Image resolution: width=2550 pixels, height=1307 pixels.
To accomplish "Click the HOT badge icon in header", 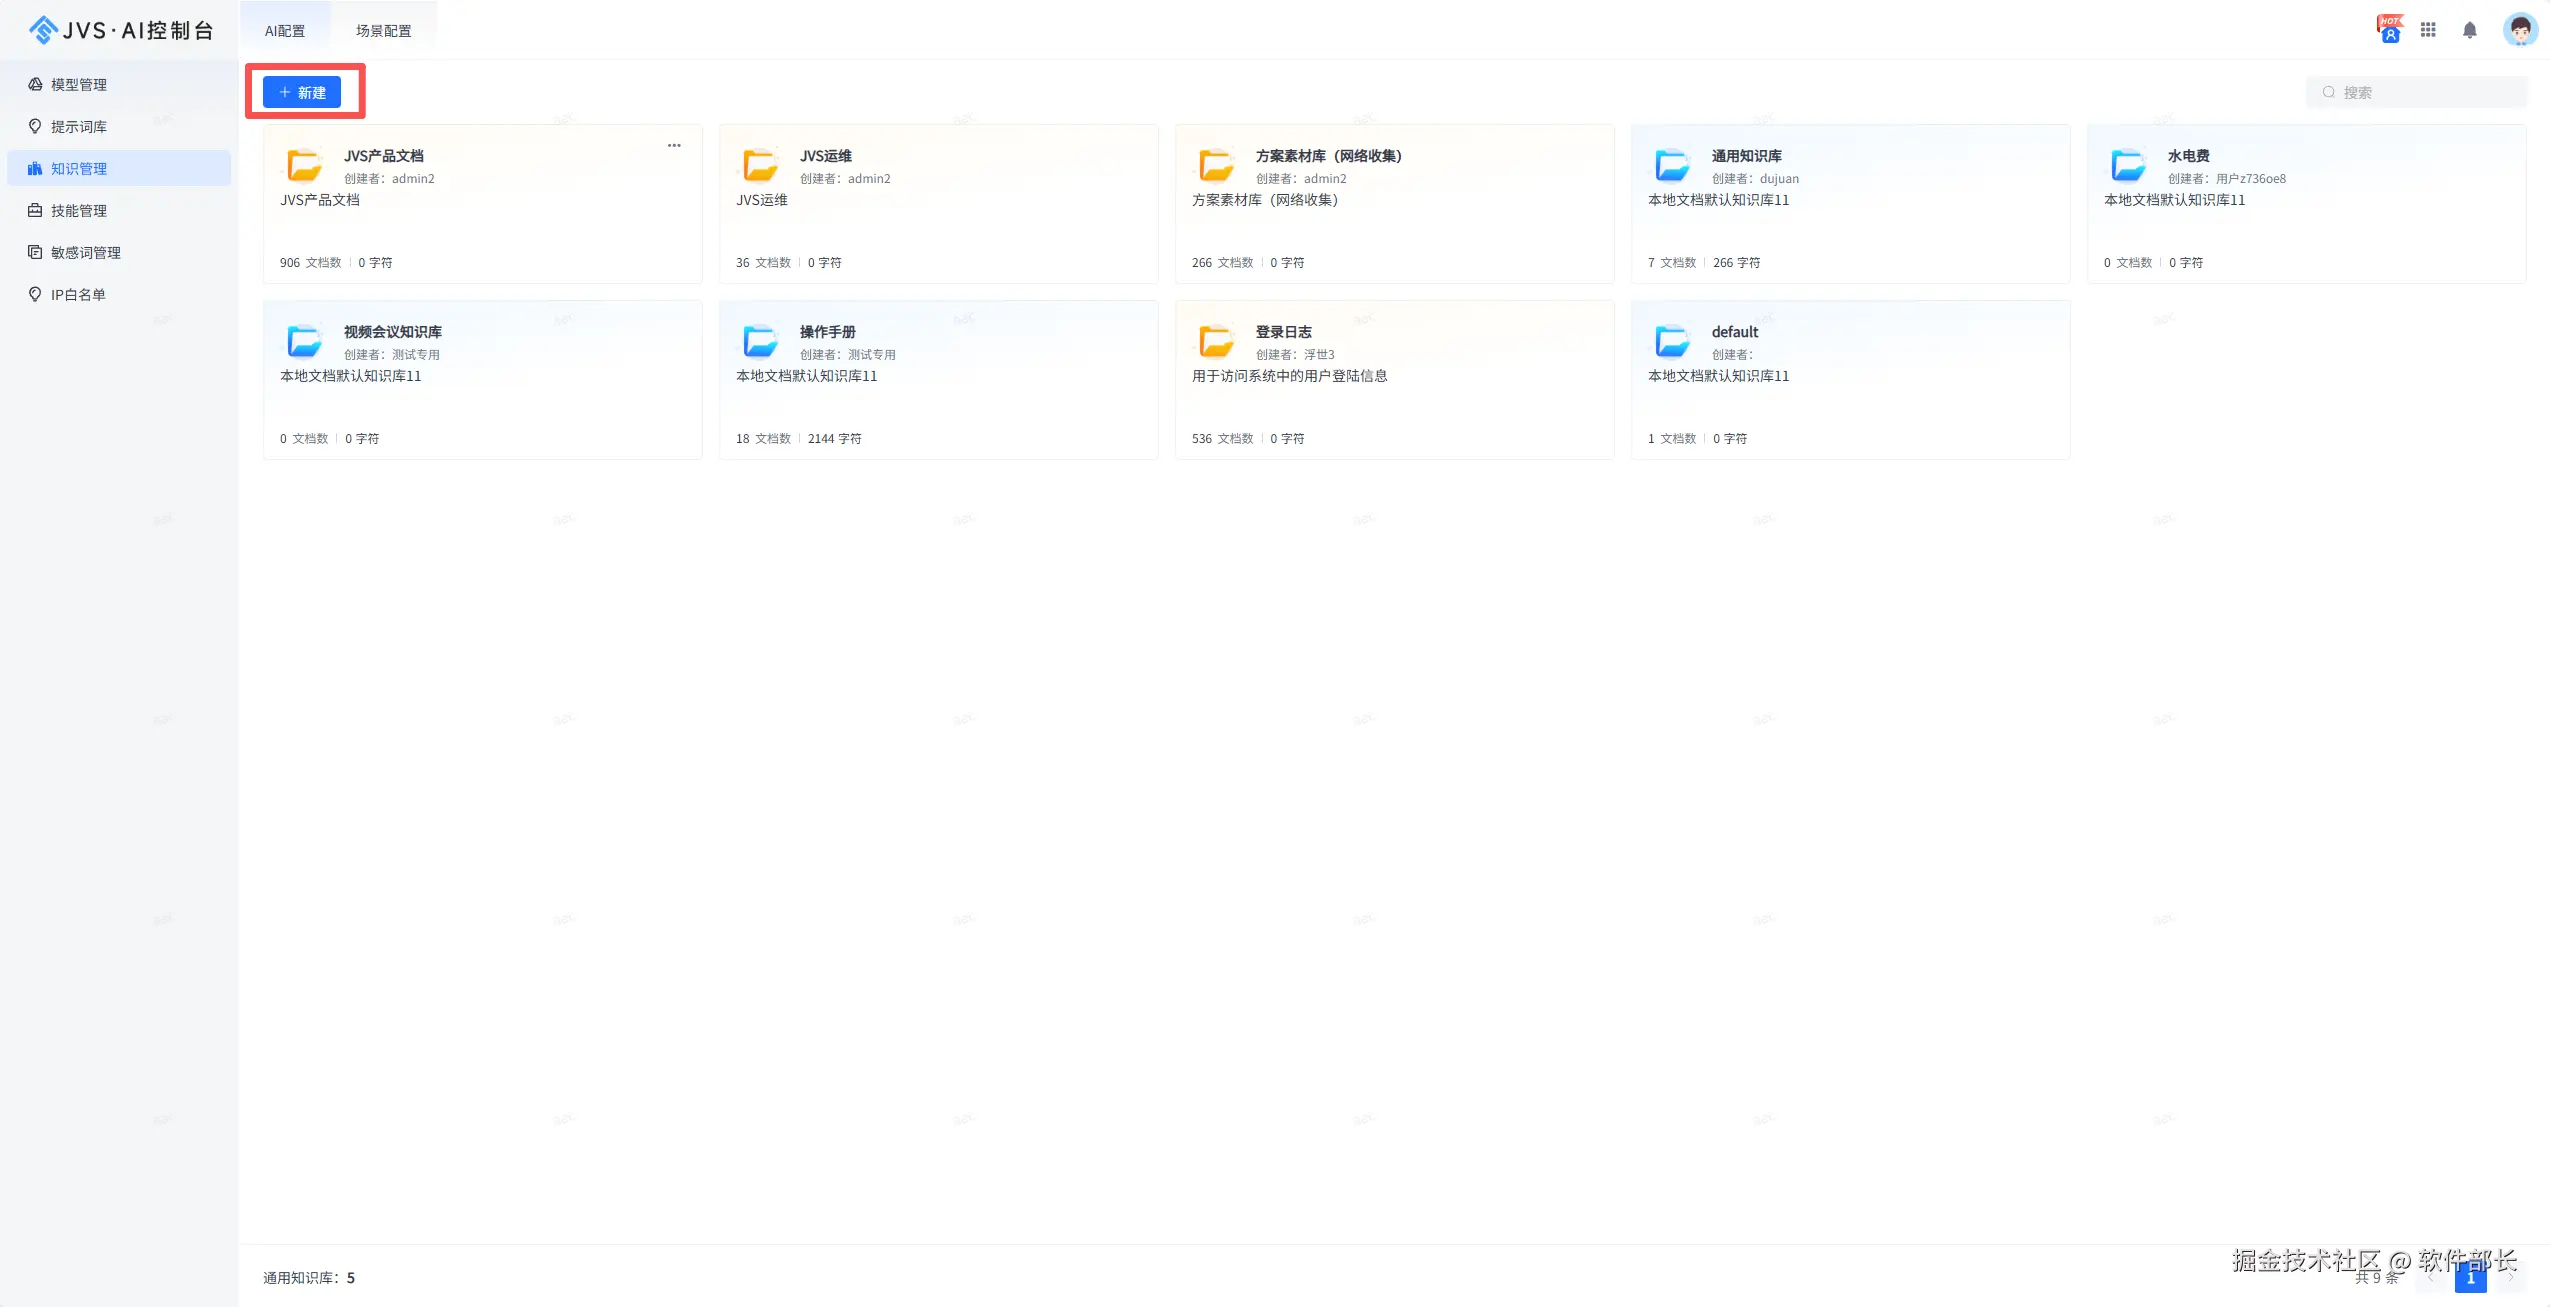I will click(x=2389, y=29).
